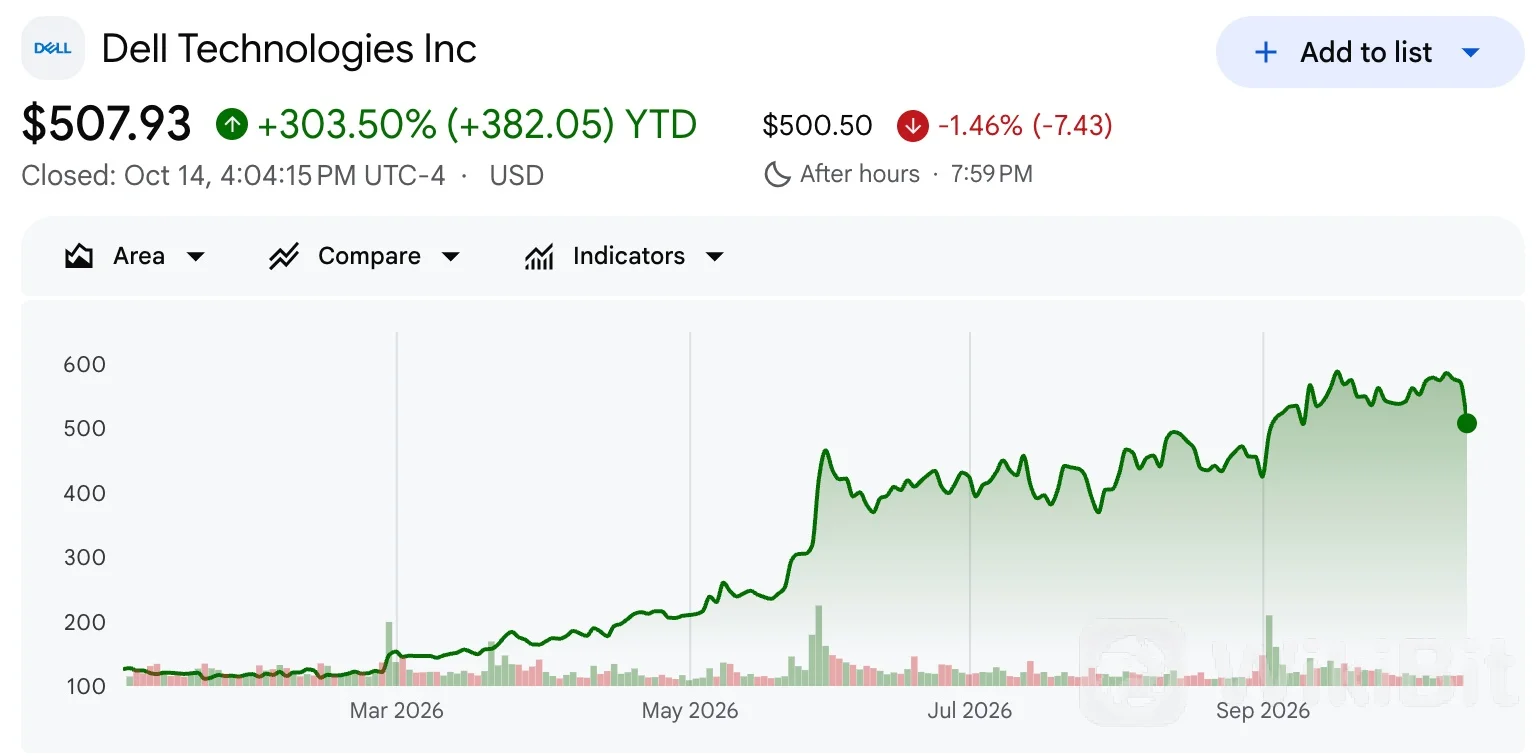This screenshot has height=756, width=1540.
Task: Click the red down-arrow after-hours icon
Action: pos(912,125)
